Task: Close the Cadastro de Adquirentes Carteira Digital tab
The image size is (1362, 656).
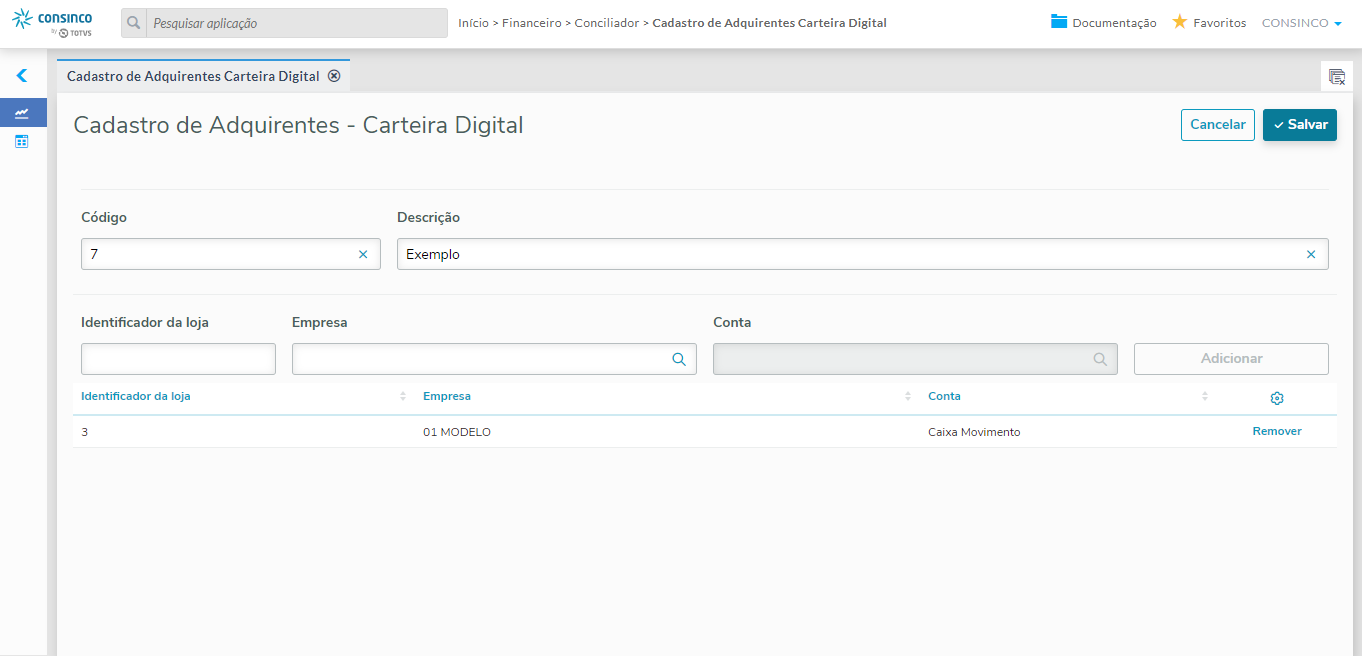Action: (334, 76)
